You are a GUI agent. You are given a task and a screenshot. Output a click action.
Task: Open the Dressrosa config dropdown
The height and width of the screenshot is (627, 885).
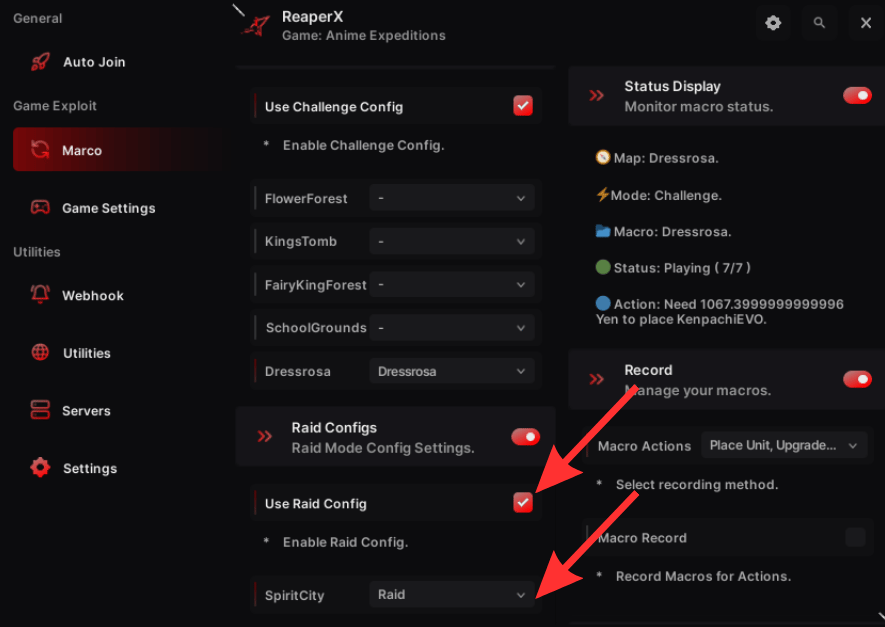452,371
